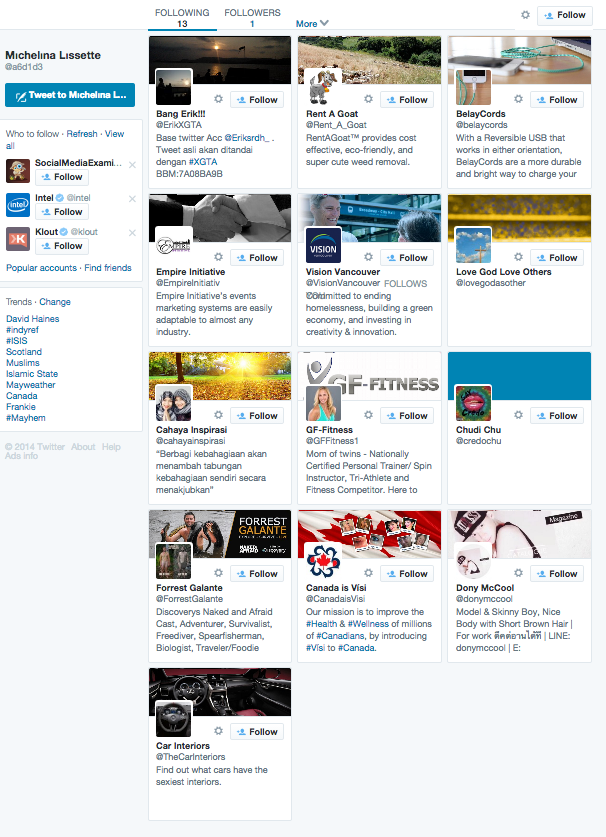The width and height of the screenshot is (606, 837).
Task: Open Car Interiors profile name link
Action: pyautogui.click(x=183, y=746)
